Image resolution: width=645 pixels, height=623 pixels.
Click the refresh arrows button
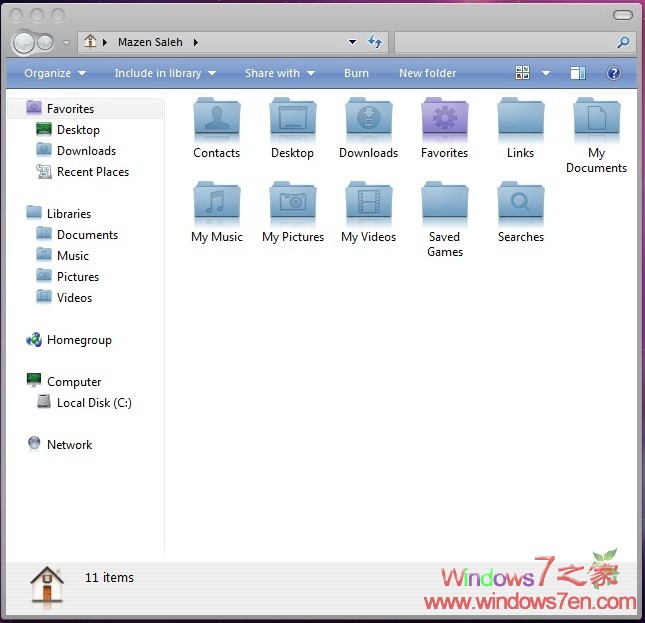point(375,42)
